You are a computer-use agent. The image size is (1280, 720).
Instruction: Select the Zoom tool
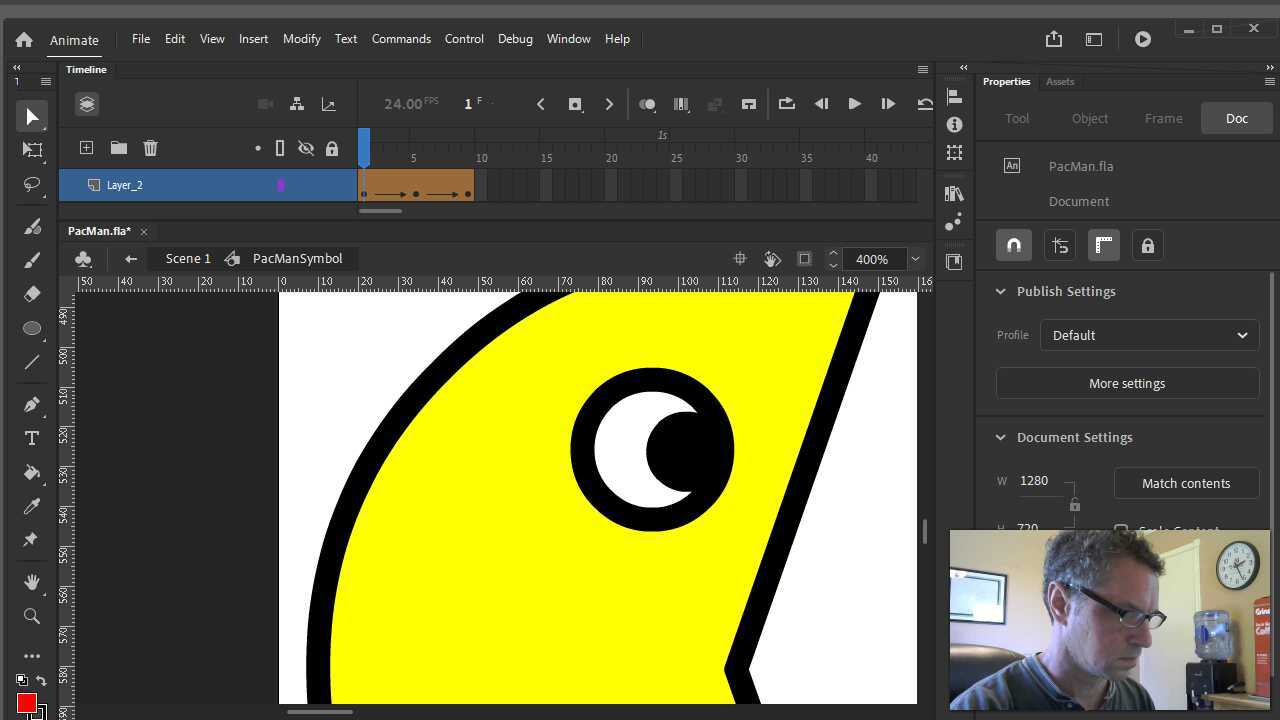31,616
